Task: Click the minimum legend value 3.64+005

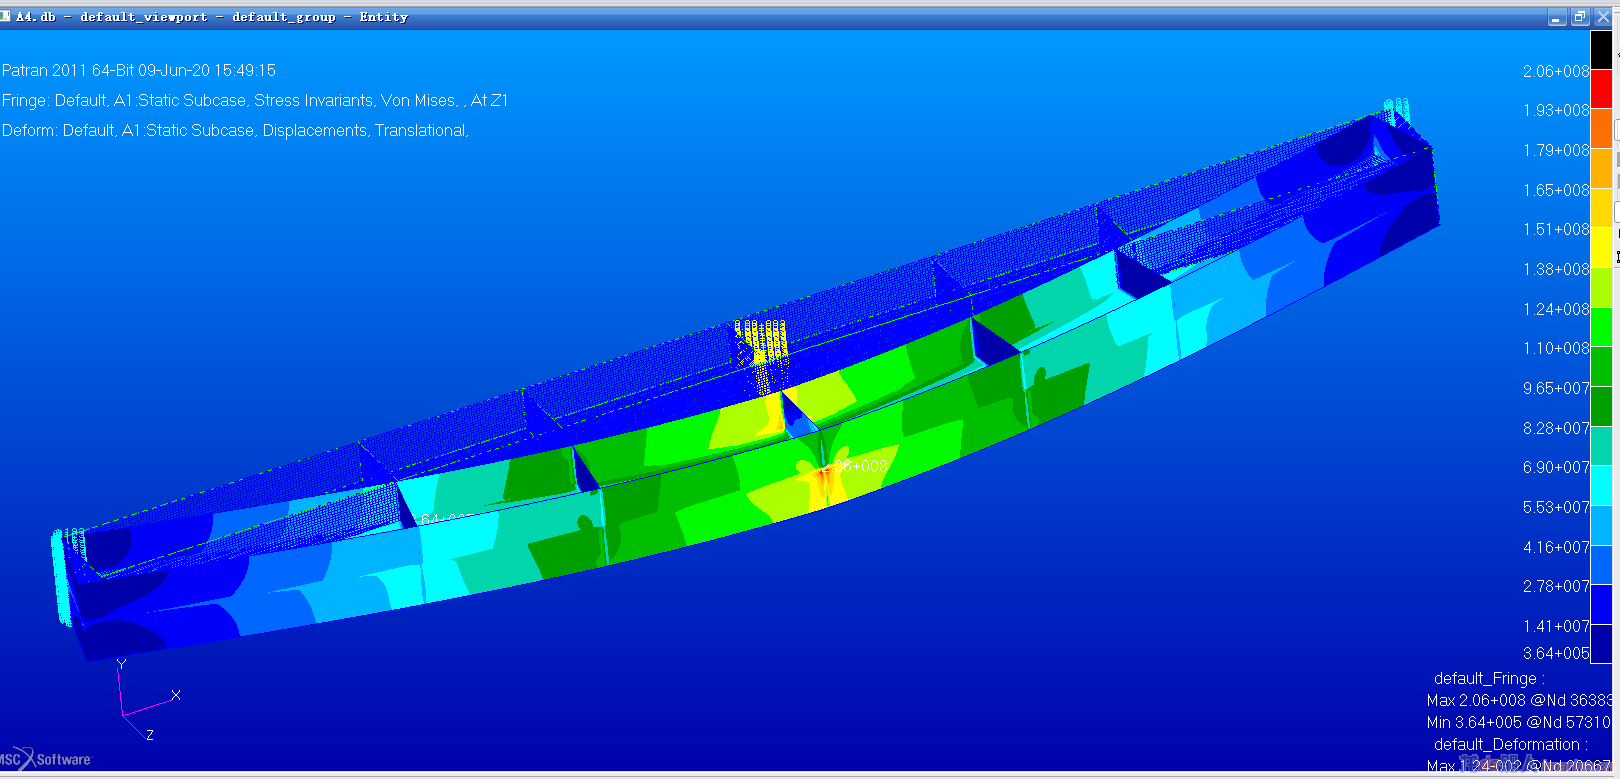Action: [1556, 653]
